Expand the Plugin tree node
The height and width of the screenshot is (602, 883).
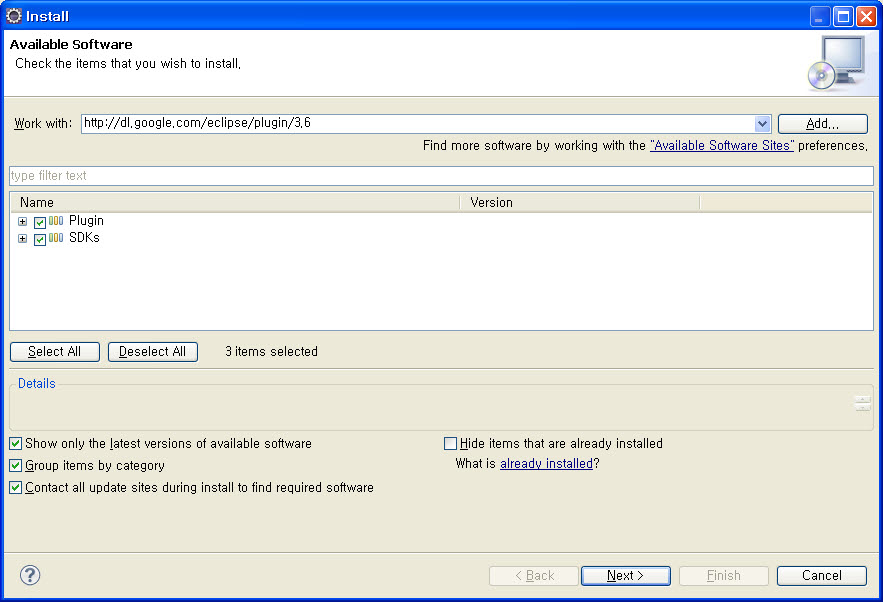coord(23,222)
